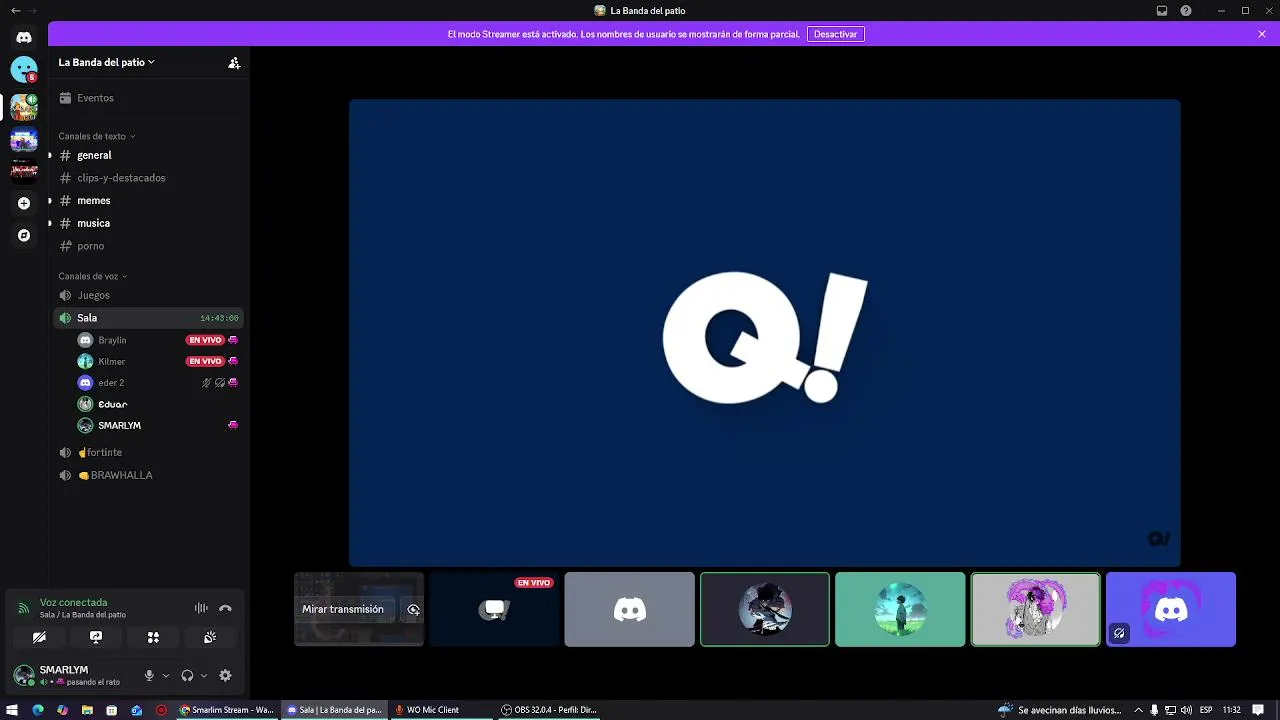This screenshot has height=720, width=1280.
Task: Click the main Q! stream view
Action: tap(765, 333)
